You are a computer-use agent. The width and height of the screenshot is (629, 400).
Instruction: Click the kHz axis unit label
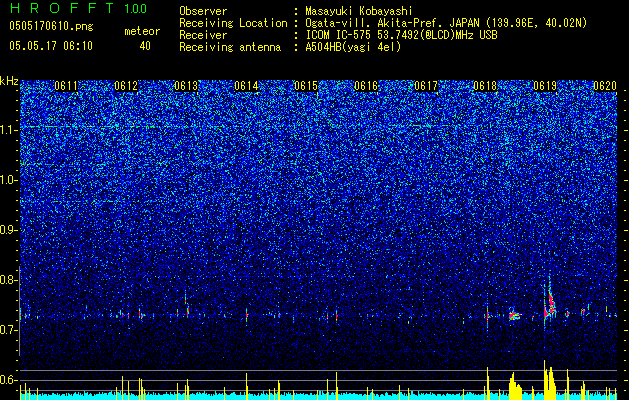coord(9,81)
